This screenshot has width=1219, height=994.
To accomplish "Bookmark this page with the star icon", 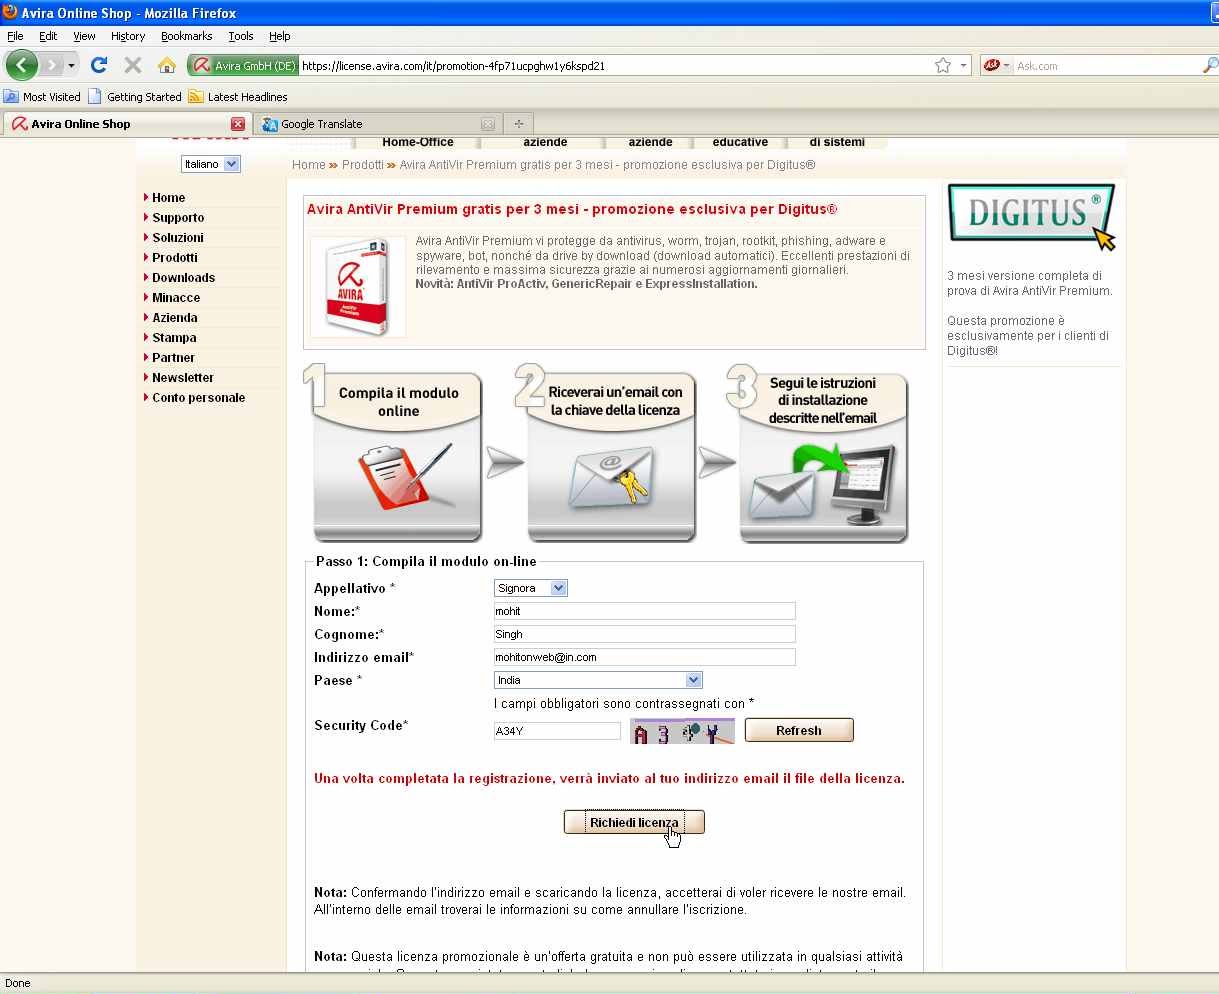I will tap(943, 66).
